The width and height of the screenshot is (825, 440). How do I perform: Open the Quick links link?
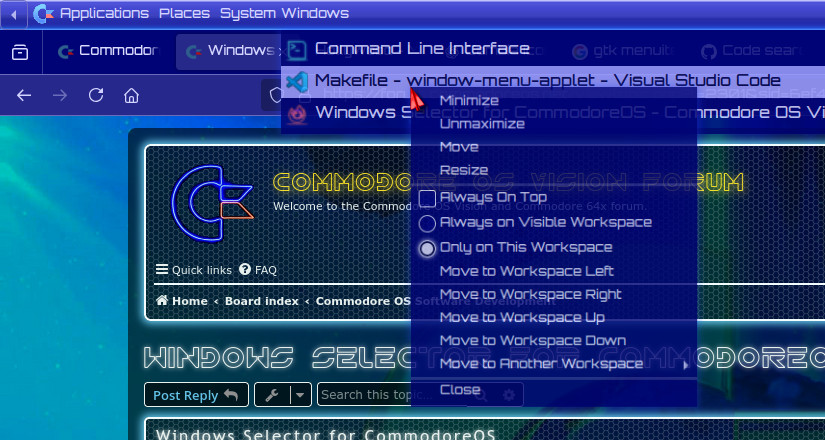[x=202, y=270]
